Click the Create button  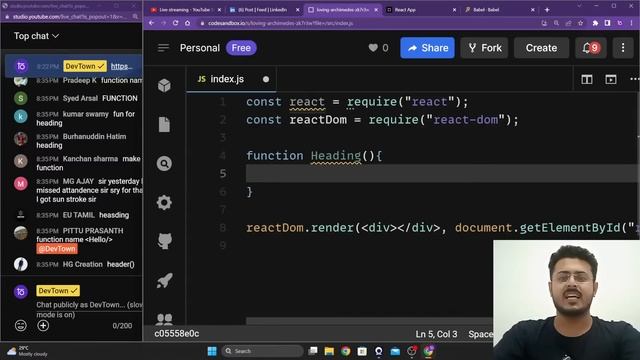(541, 48)
